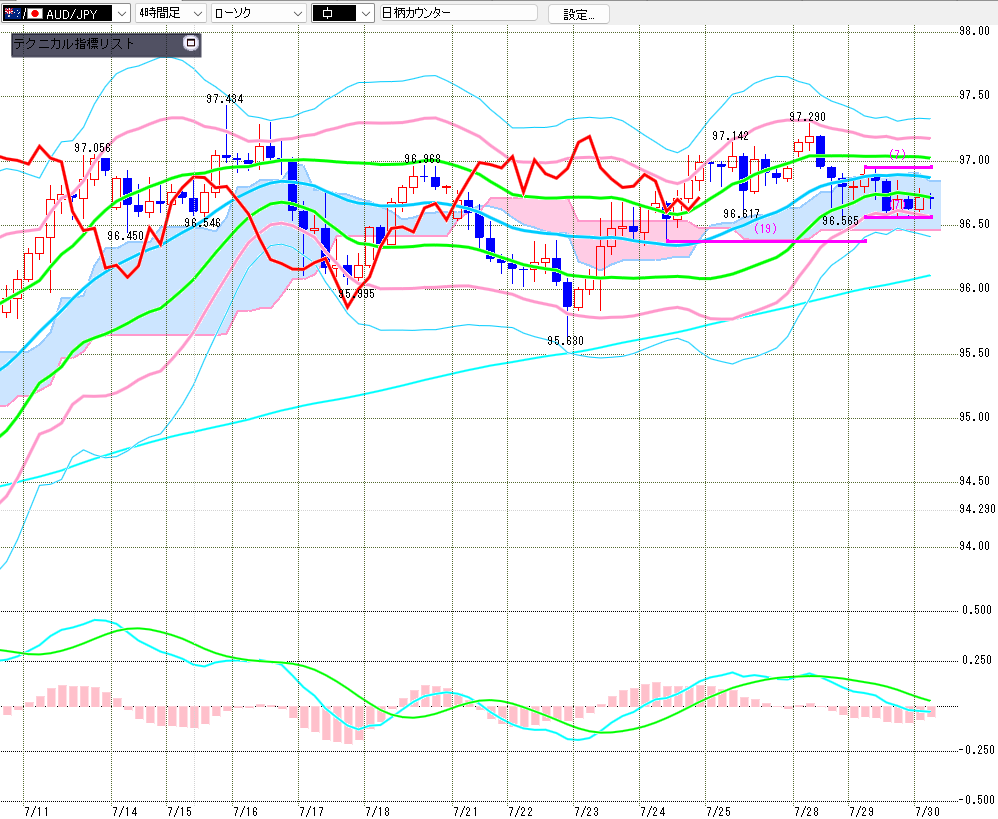Screen dimensions: 998x819
Task: Open the 4時間足 timeframe dropdown
Action: 171,13
